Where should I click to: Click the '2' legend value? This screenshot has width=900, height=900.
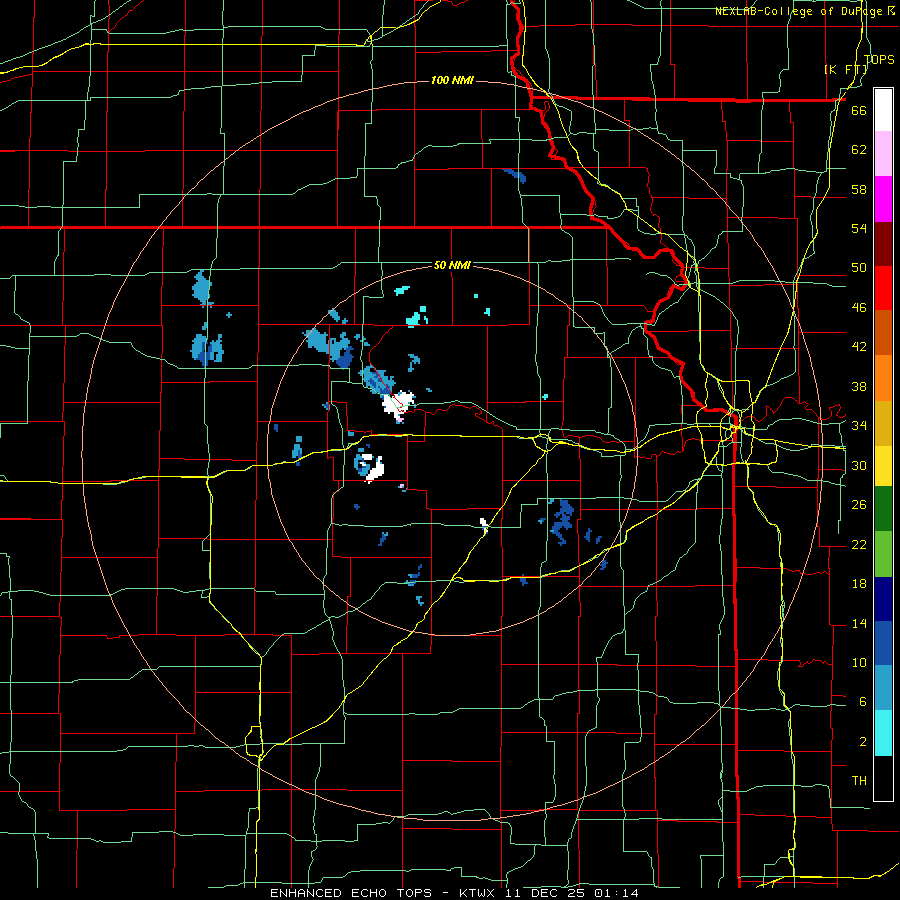click(863, 742)
